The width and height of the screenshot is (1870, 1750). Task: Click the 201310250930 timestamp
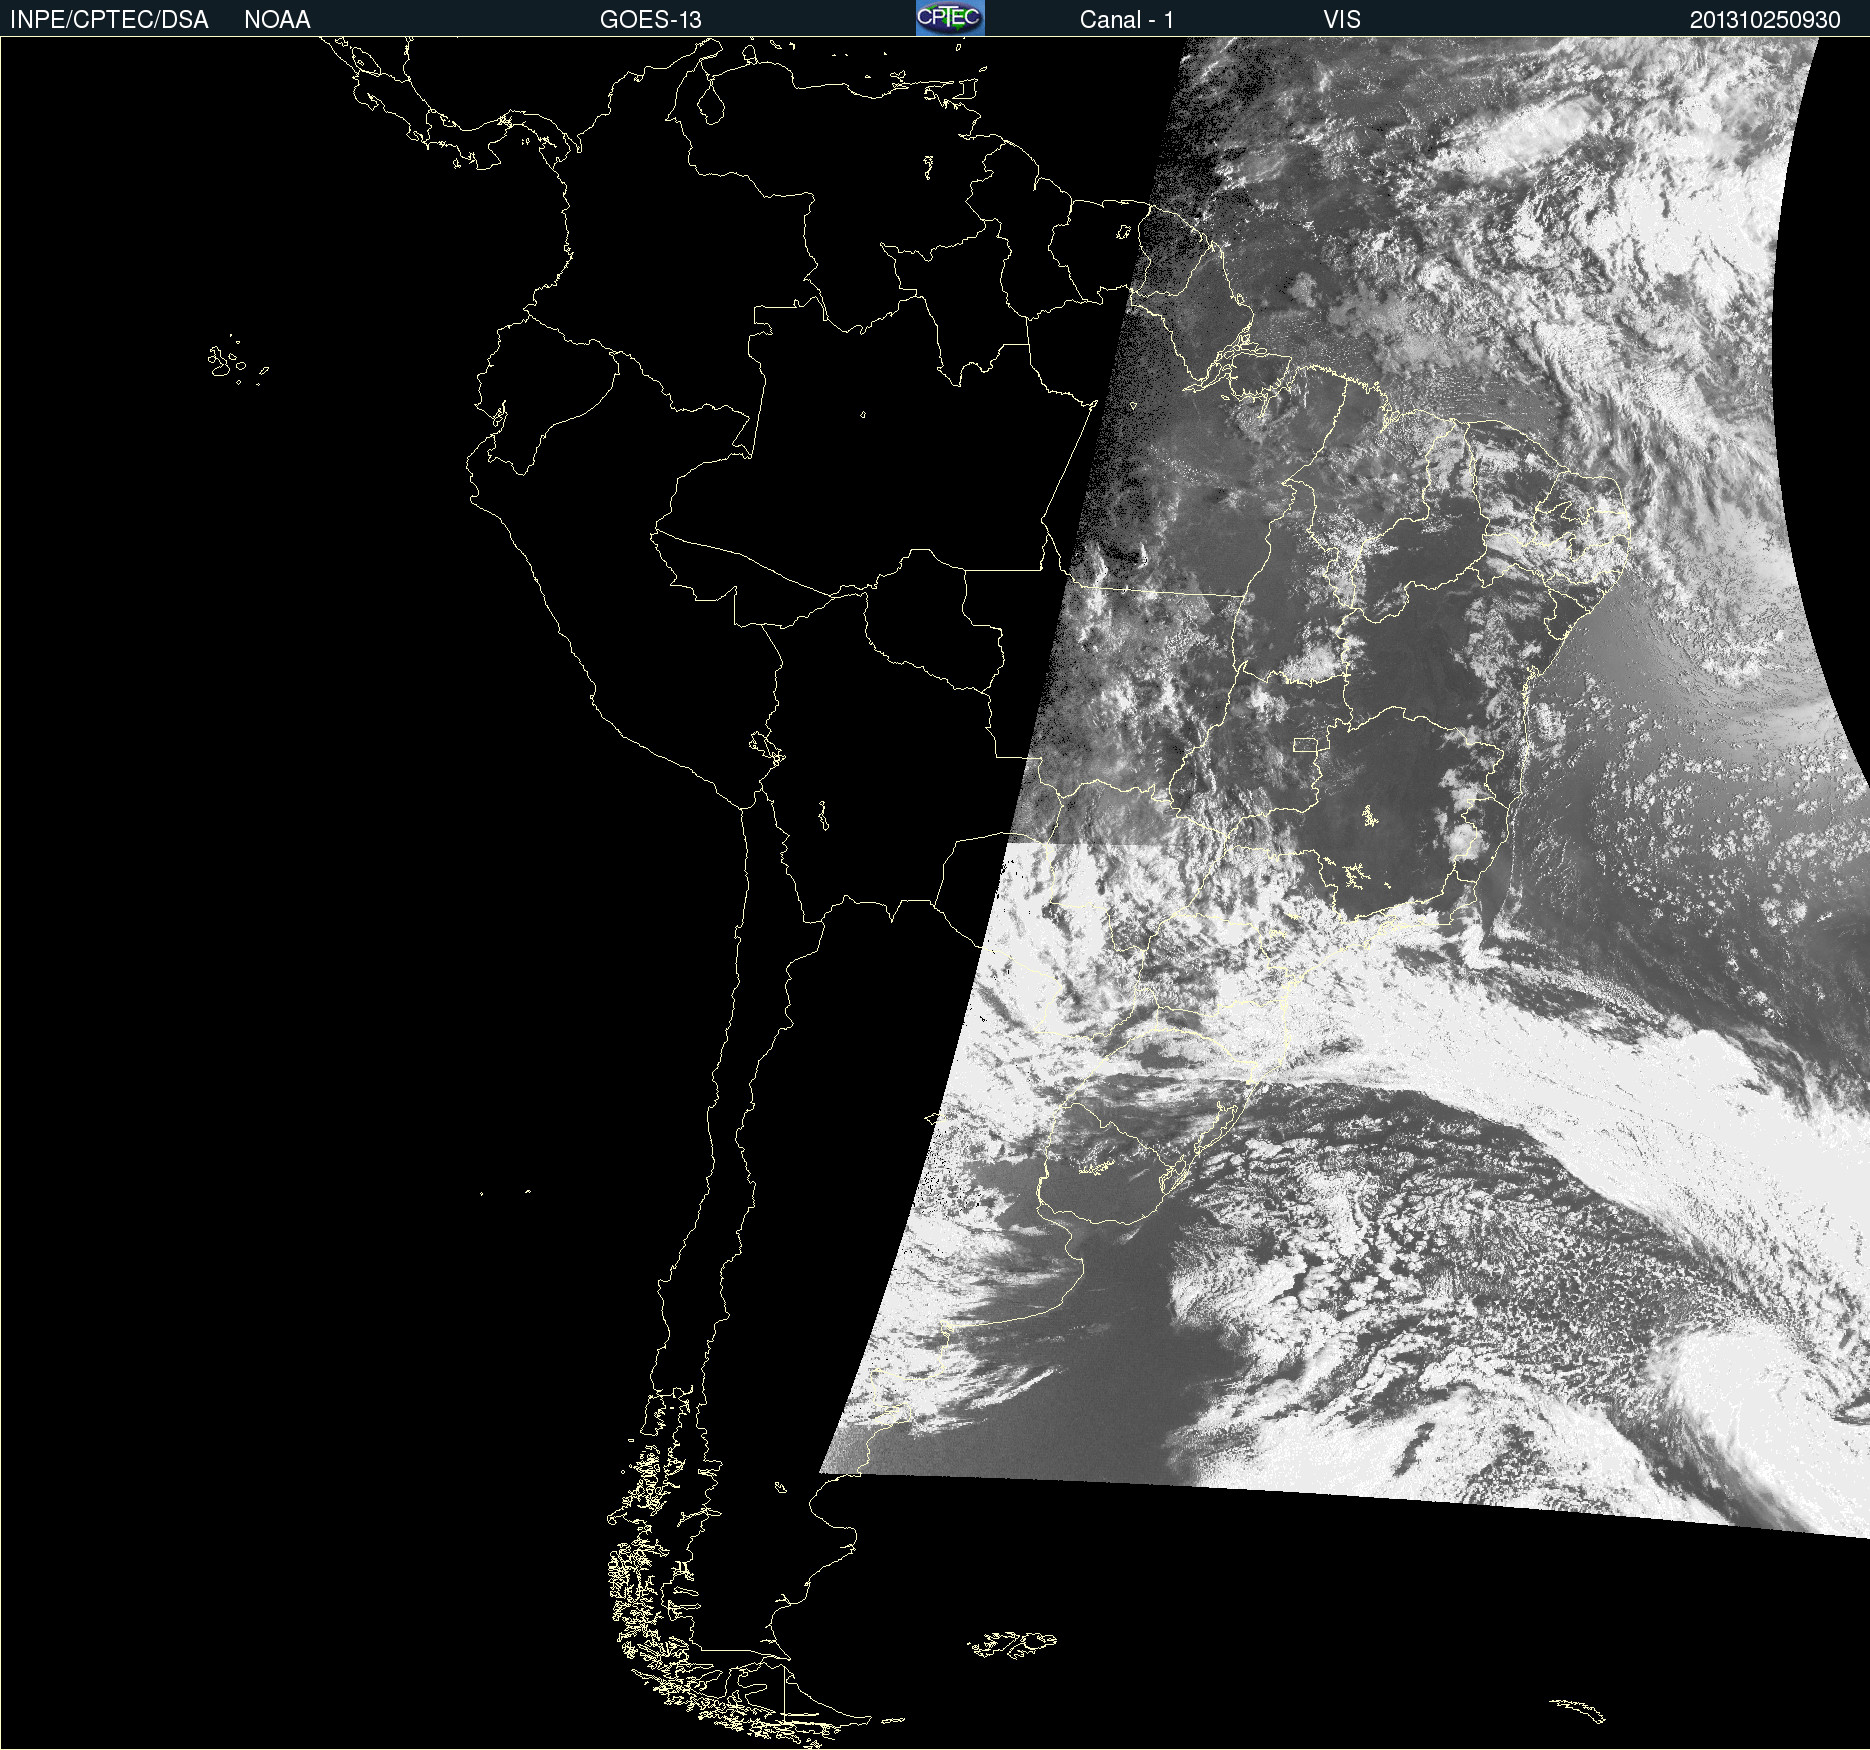1765,20
